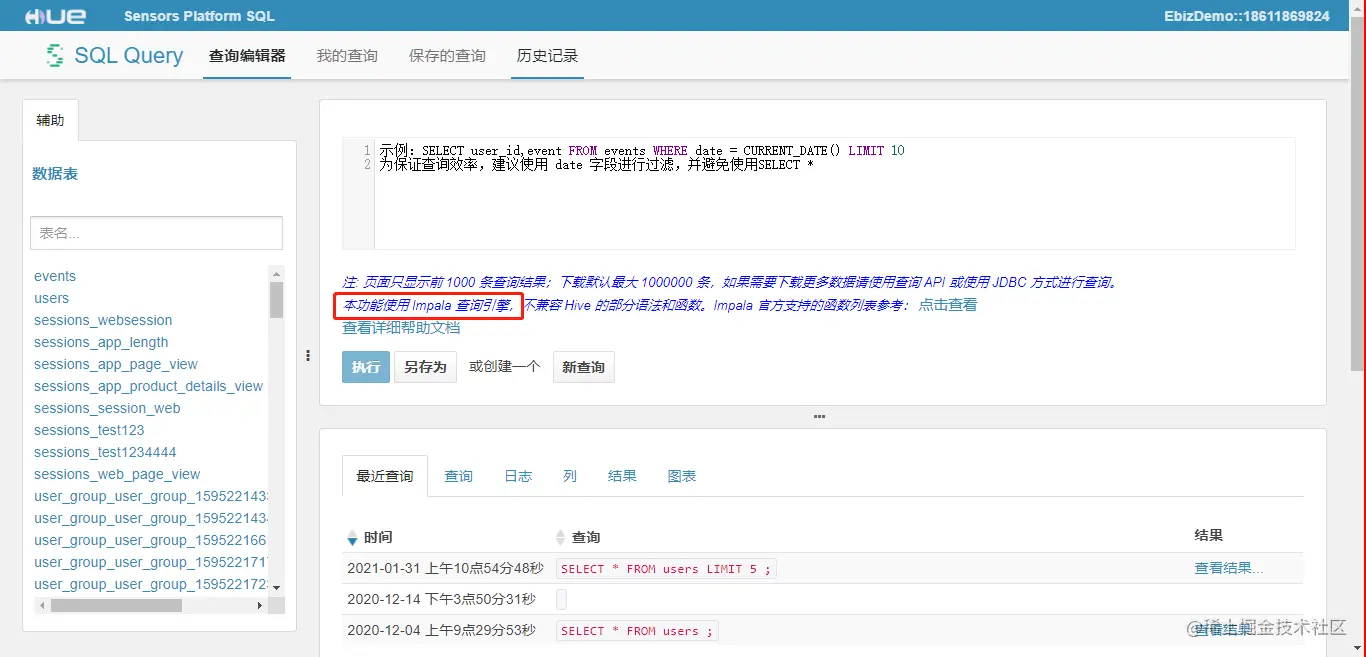The height and width of the screenshot is (657, 1366).
Task: Click the 新查询 button
Action: [583, 367]
